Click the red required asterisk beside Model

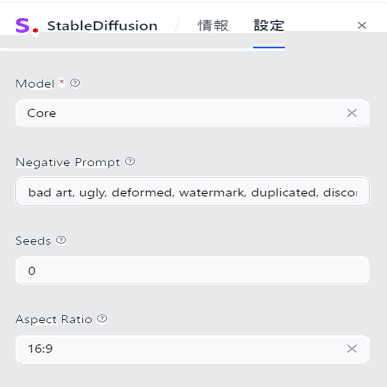coord(62,82)
